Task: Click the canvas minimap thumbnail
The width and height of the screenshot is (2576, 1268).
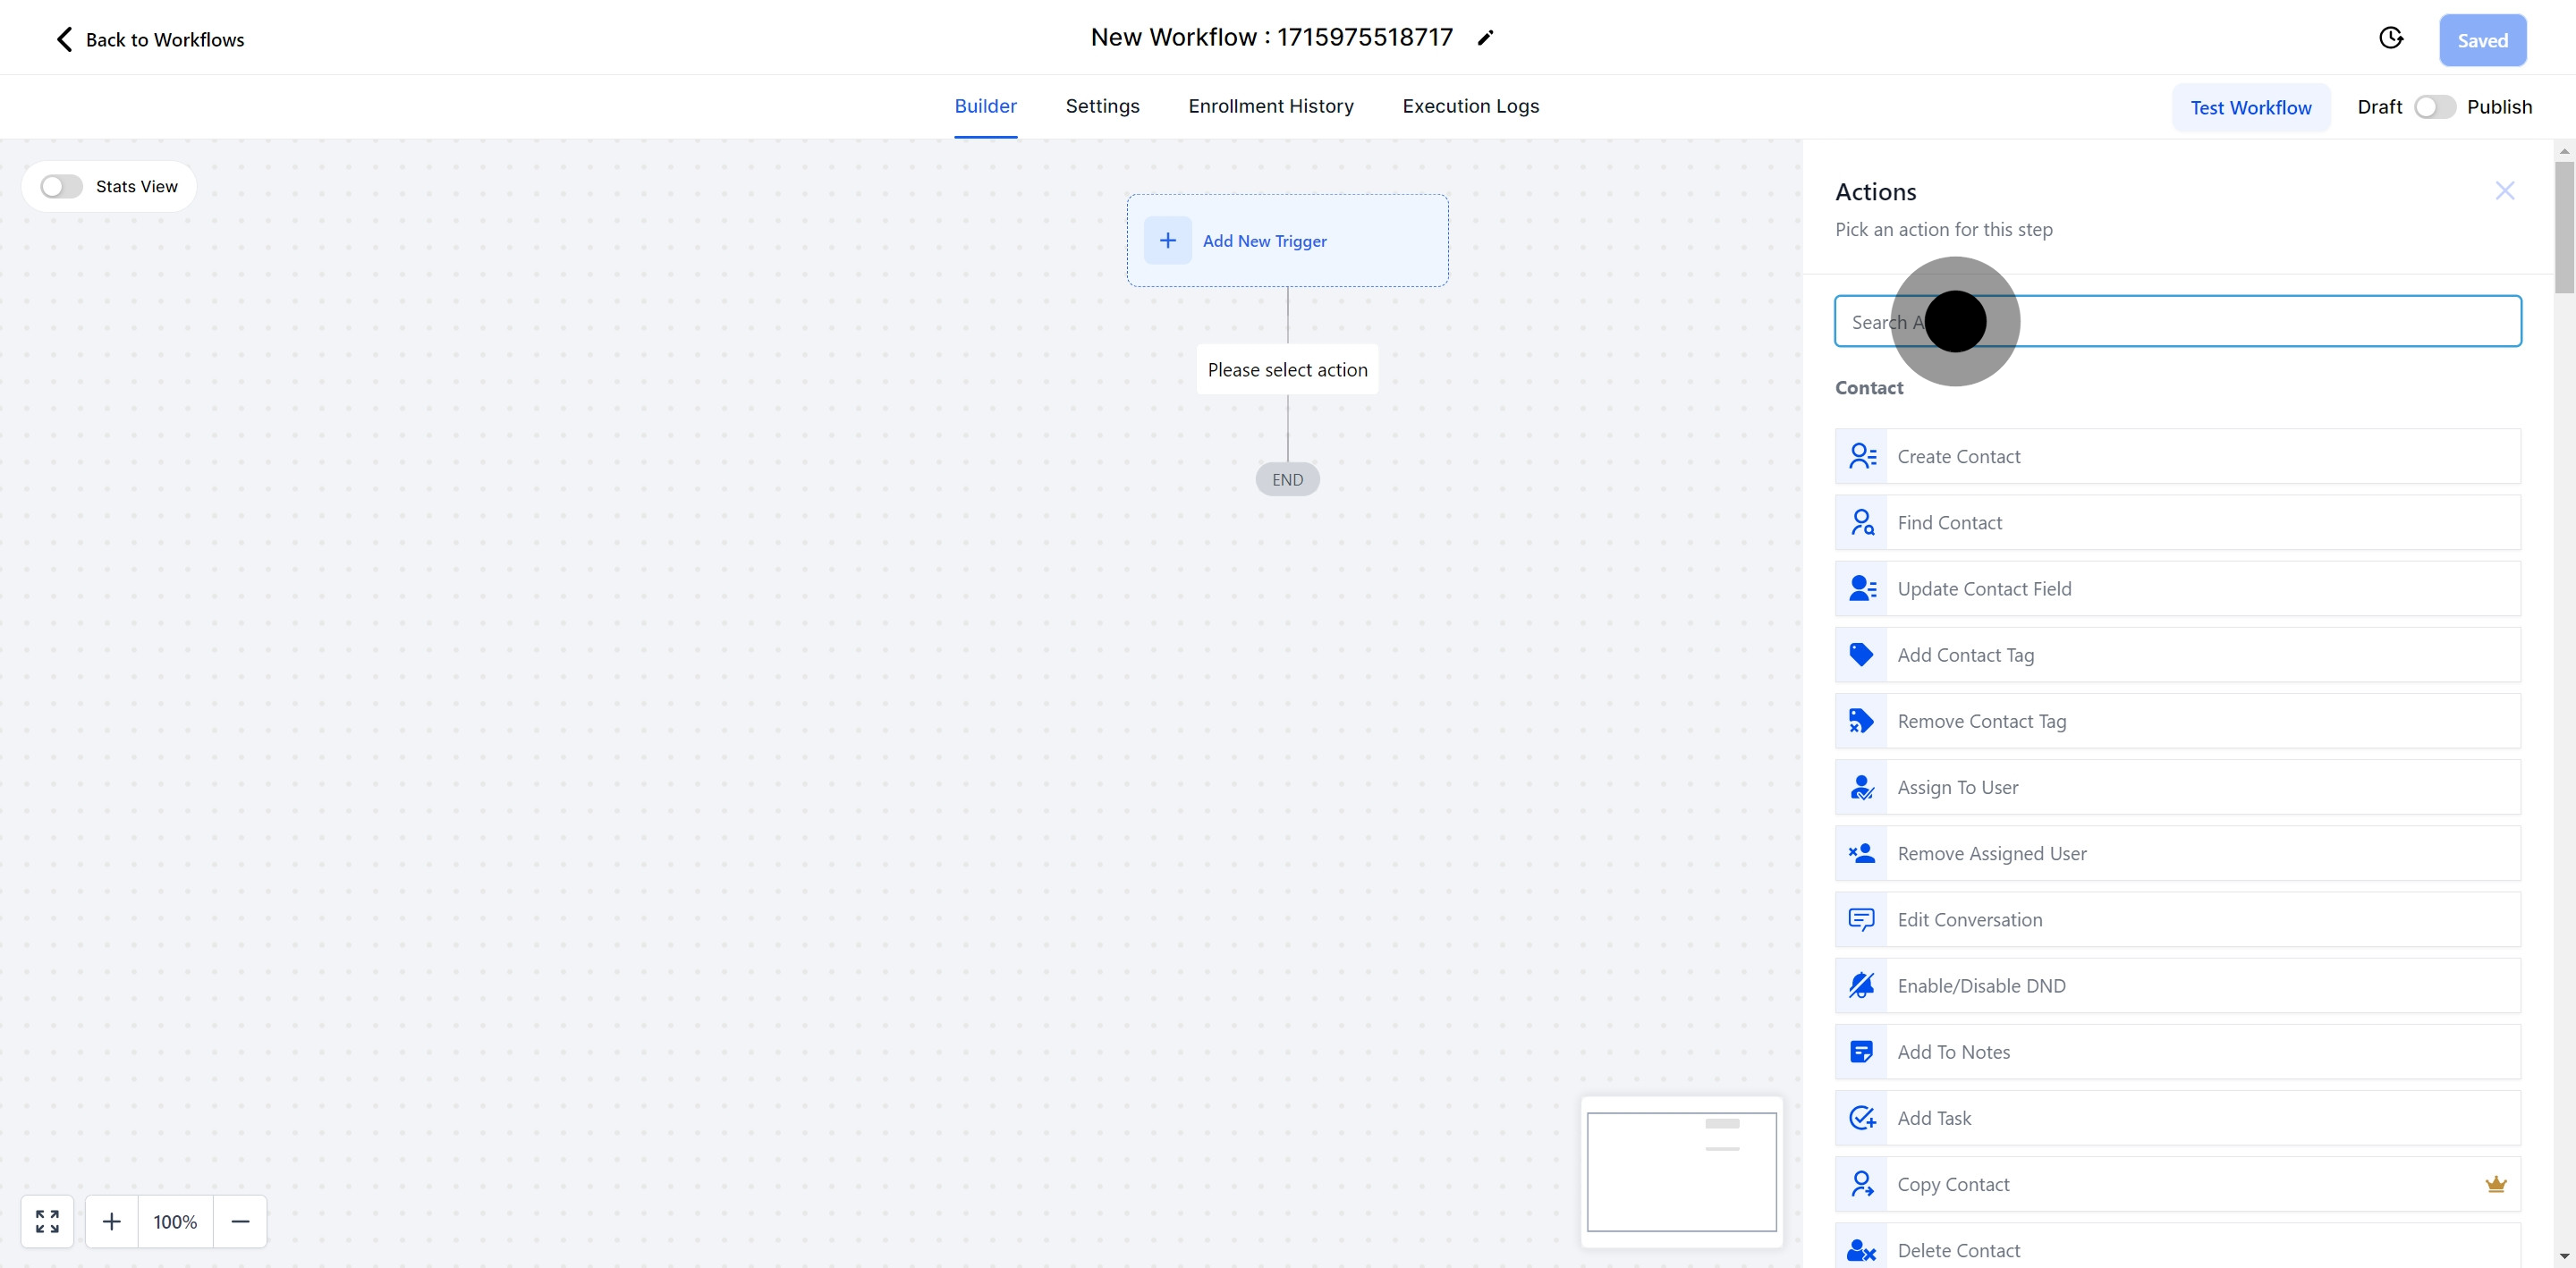Action: [x=1681, y=1172]
